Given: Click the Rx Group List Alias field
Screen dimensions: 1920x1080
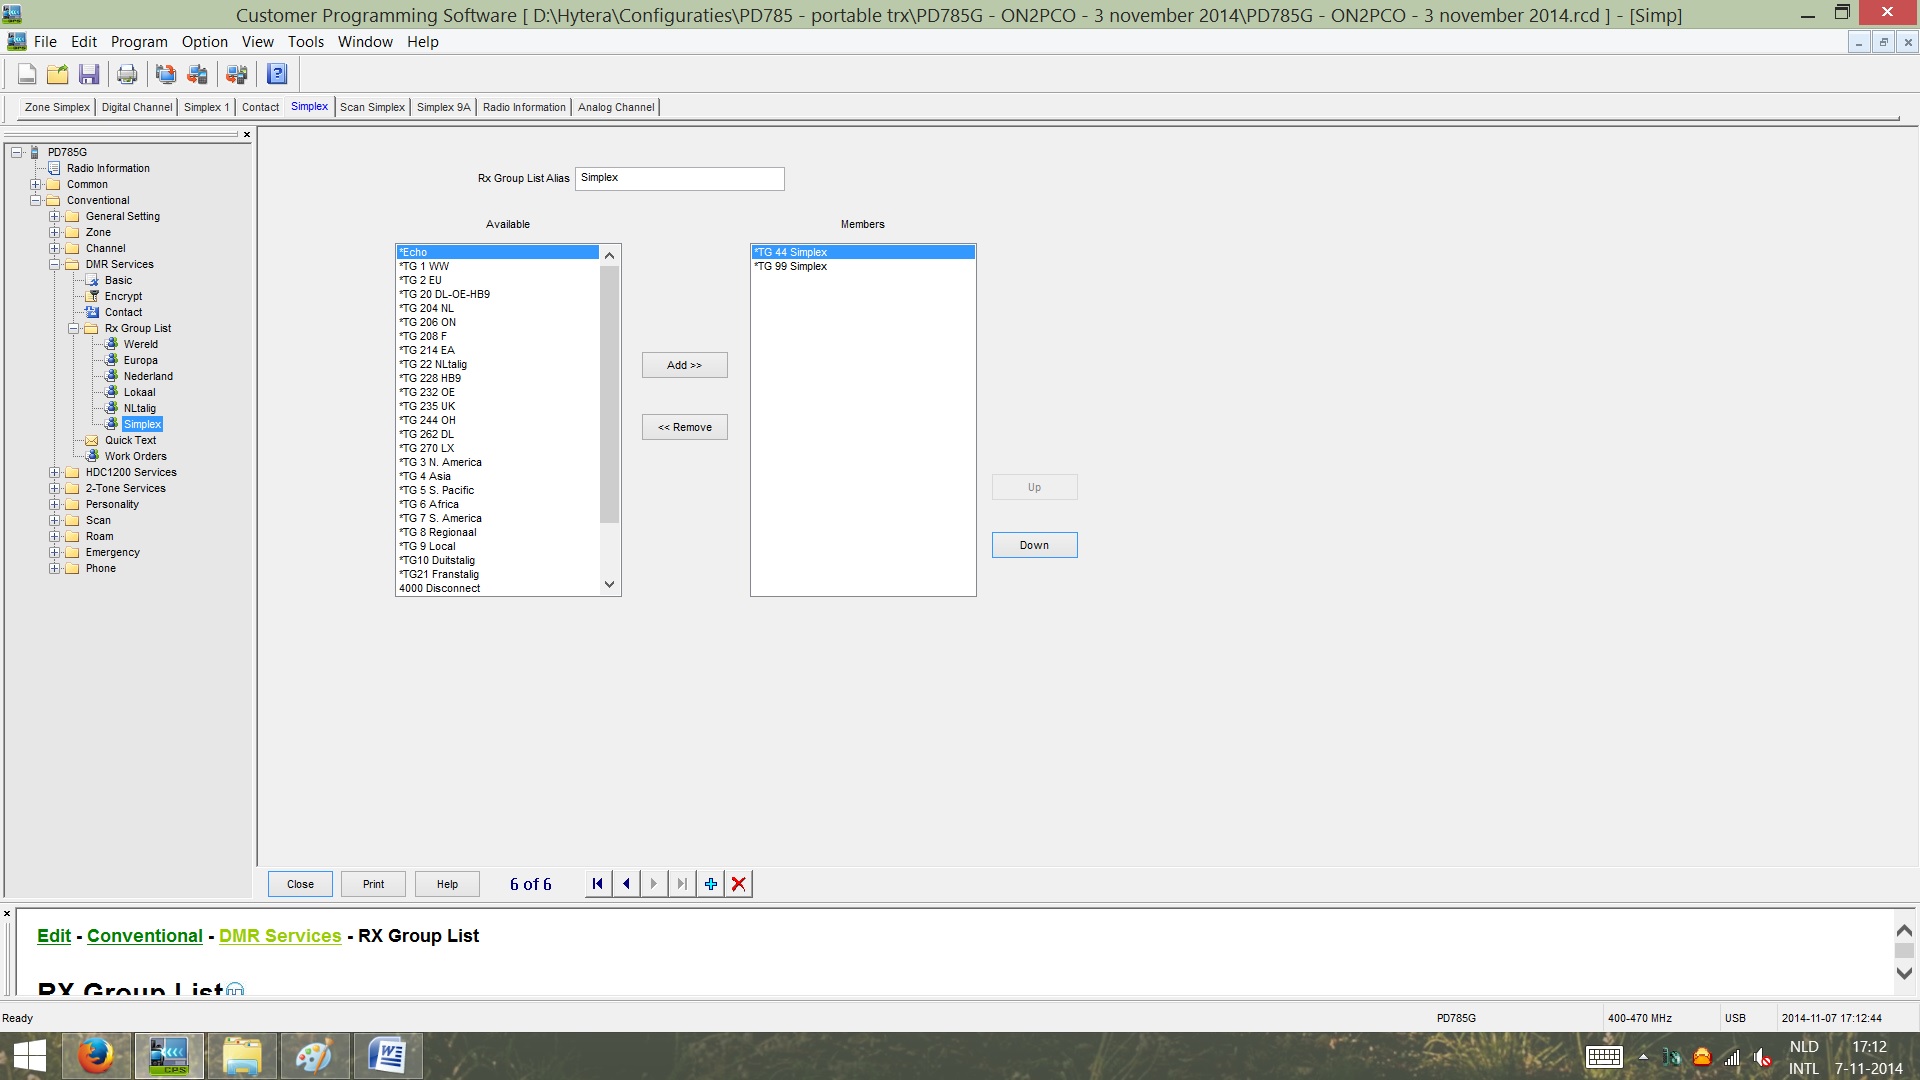Looking at the screenshot, I should click(x=680, y=178).
